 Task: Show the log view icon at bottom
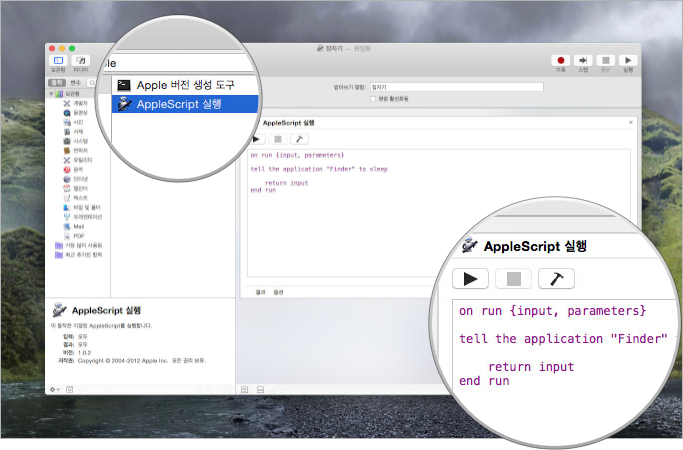[x=260, y=389]
